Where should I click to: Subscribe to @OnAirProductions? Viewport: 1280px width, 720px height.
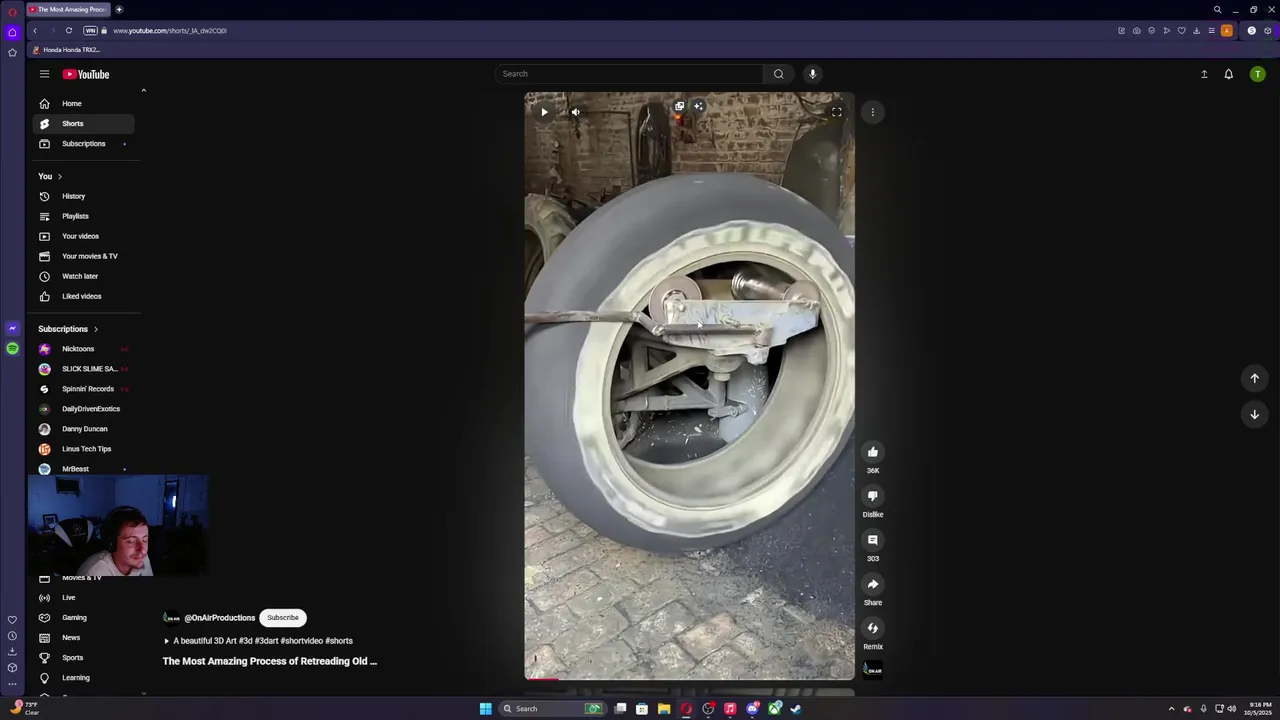(x=283, y=618)
